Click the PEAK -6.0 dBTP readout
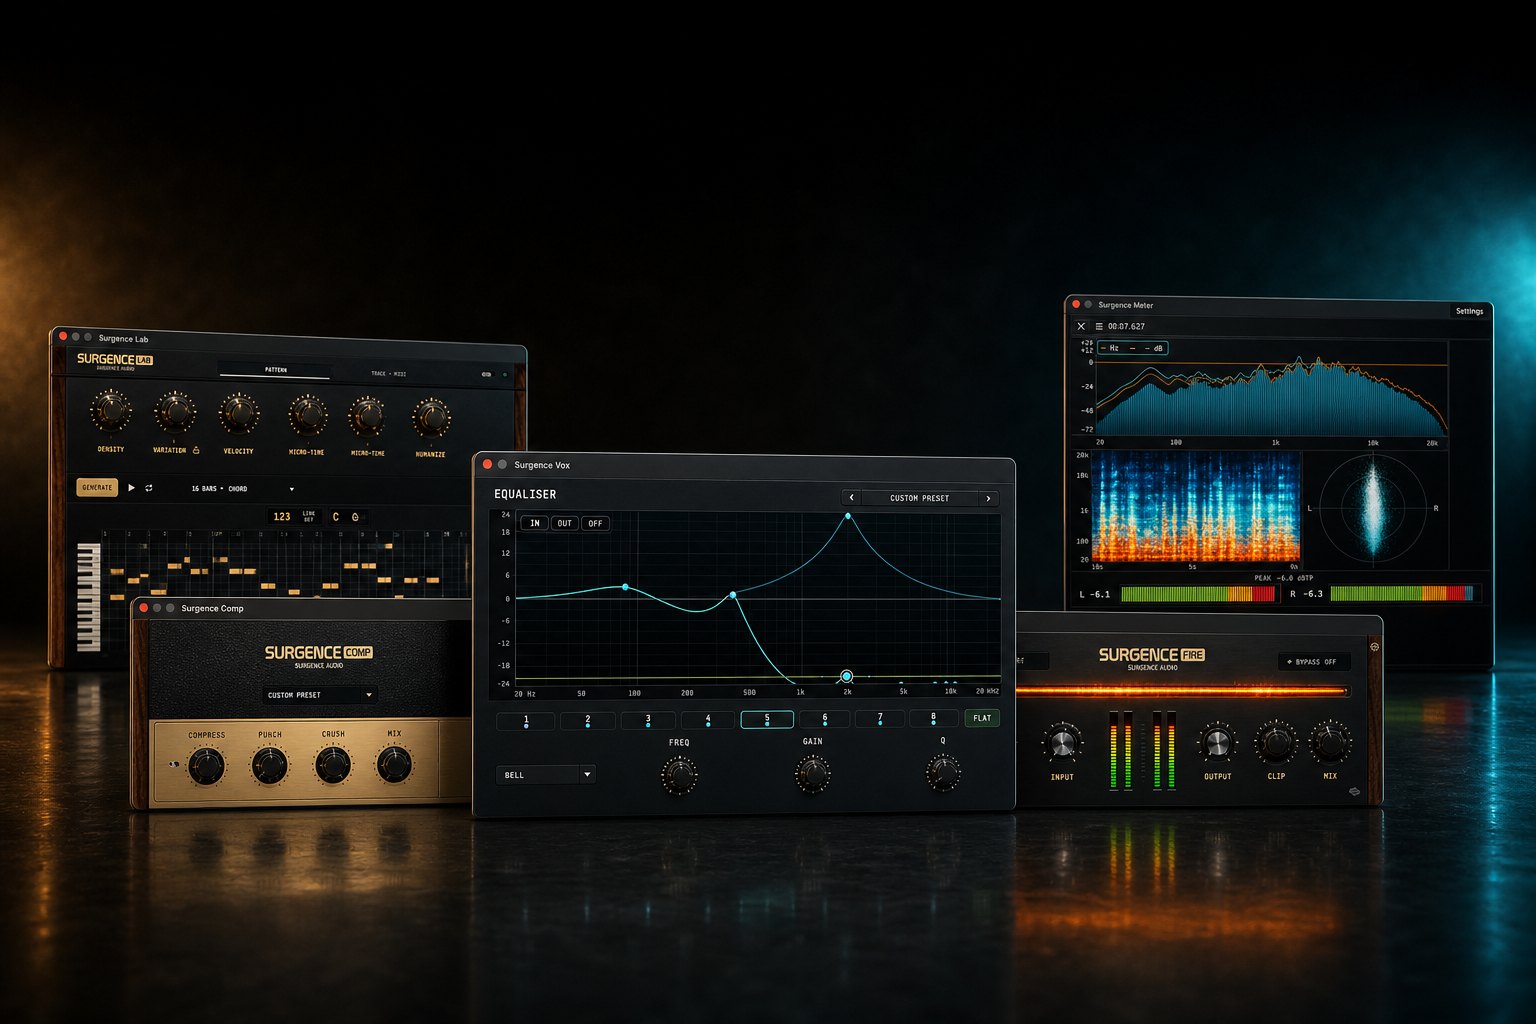 pos(1283,578)
